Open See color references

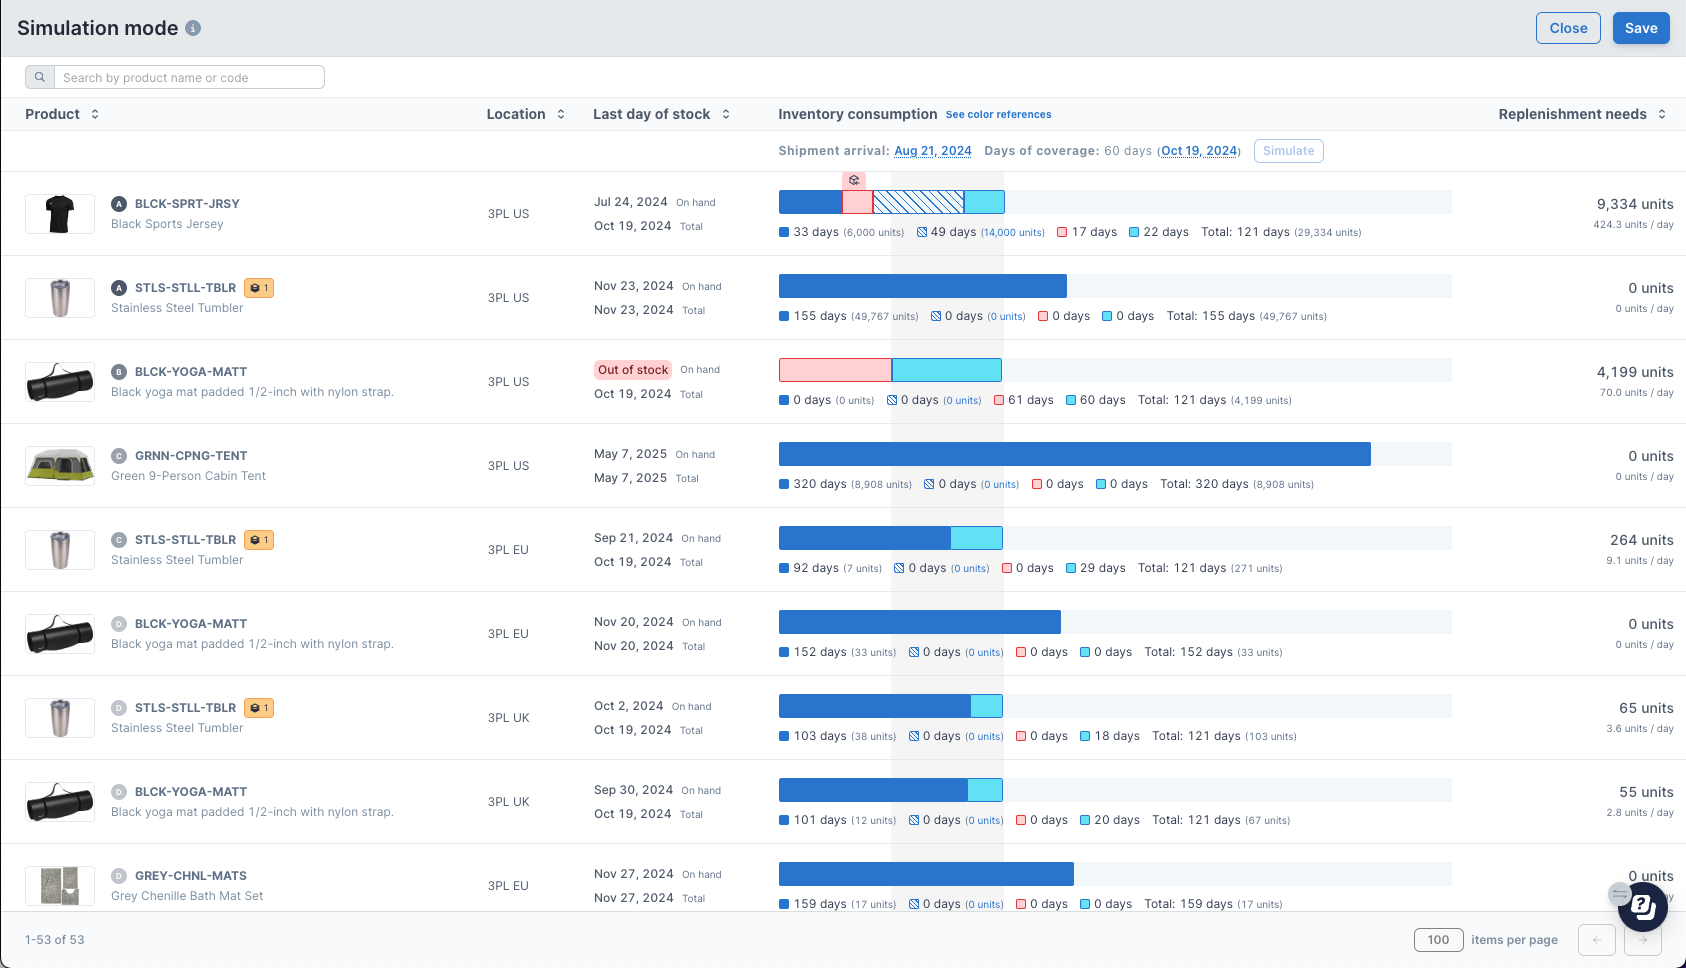998,114
